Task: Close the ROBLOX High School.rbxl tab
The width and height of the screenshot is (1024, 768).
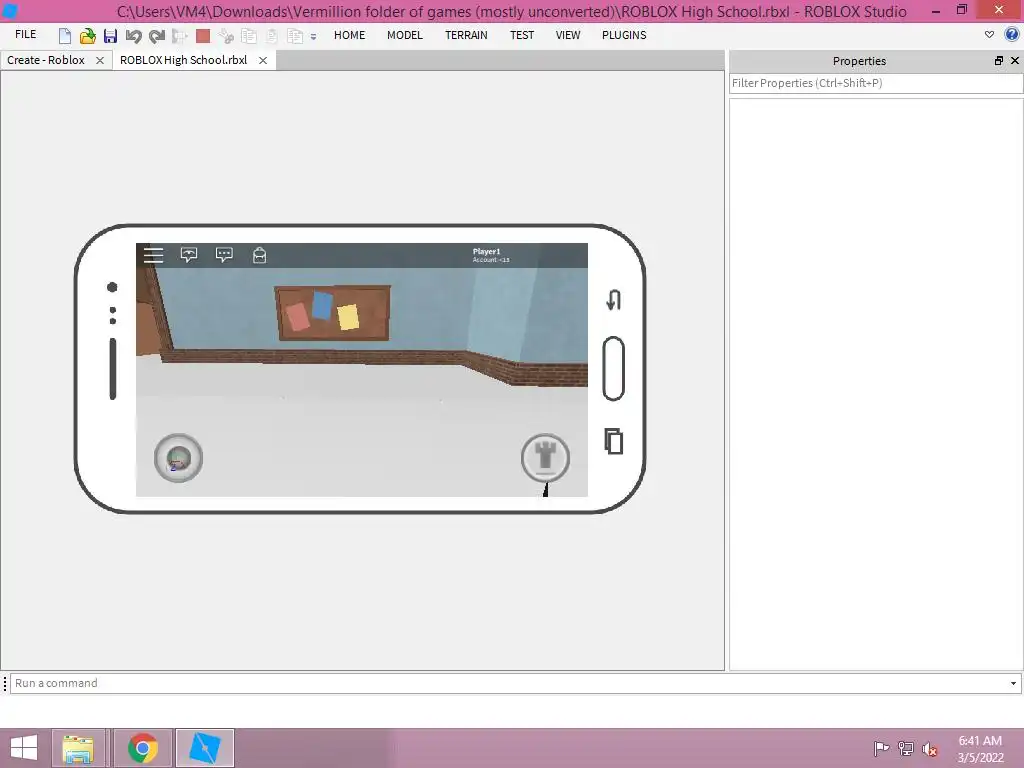Action: [263, 61]
